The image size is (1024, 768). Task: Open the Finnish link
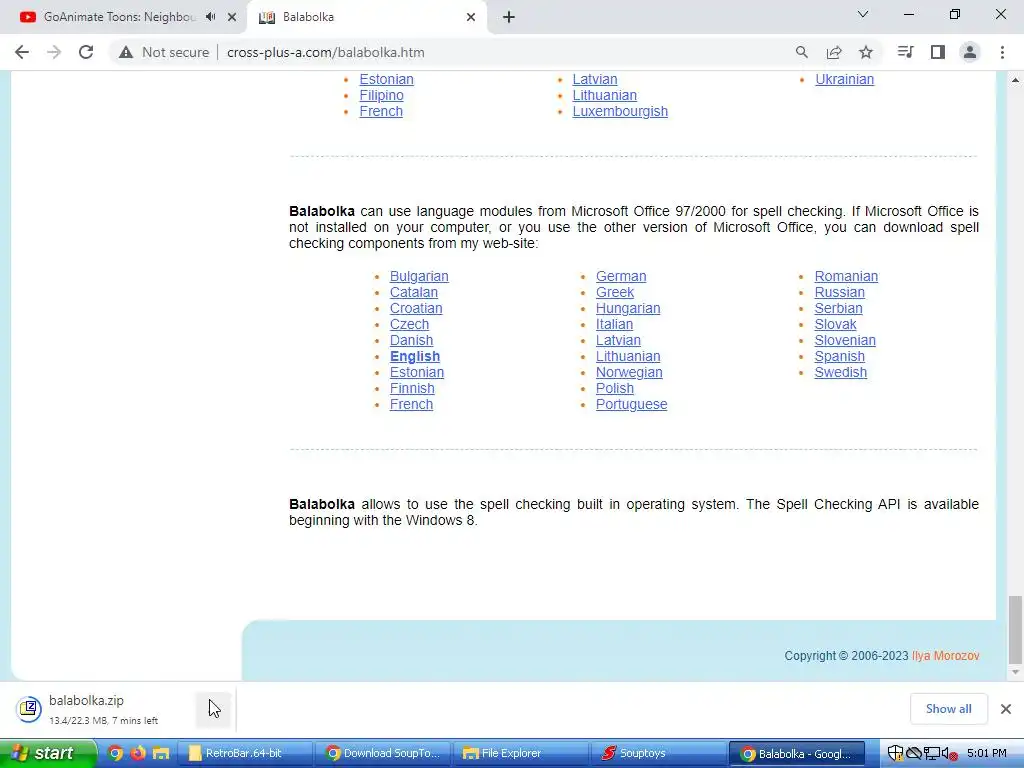click(x=412, y=389)
